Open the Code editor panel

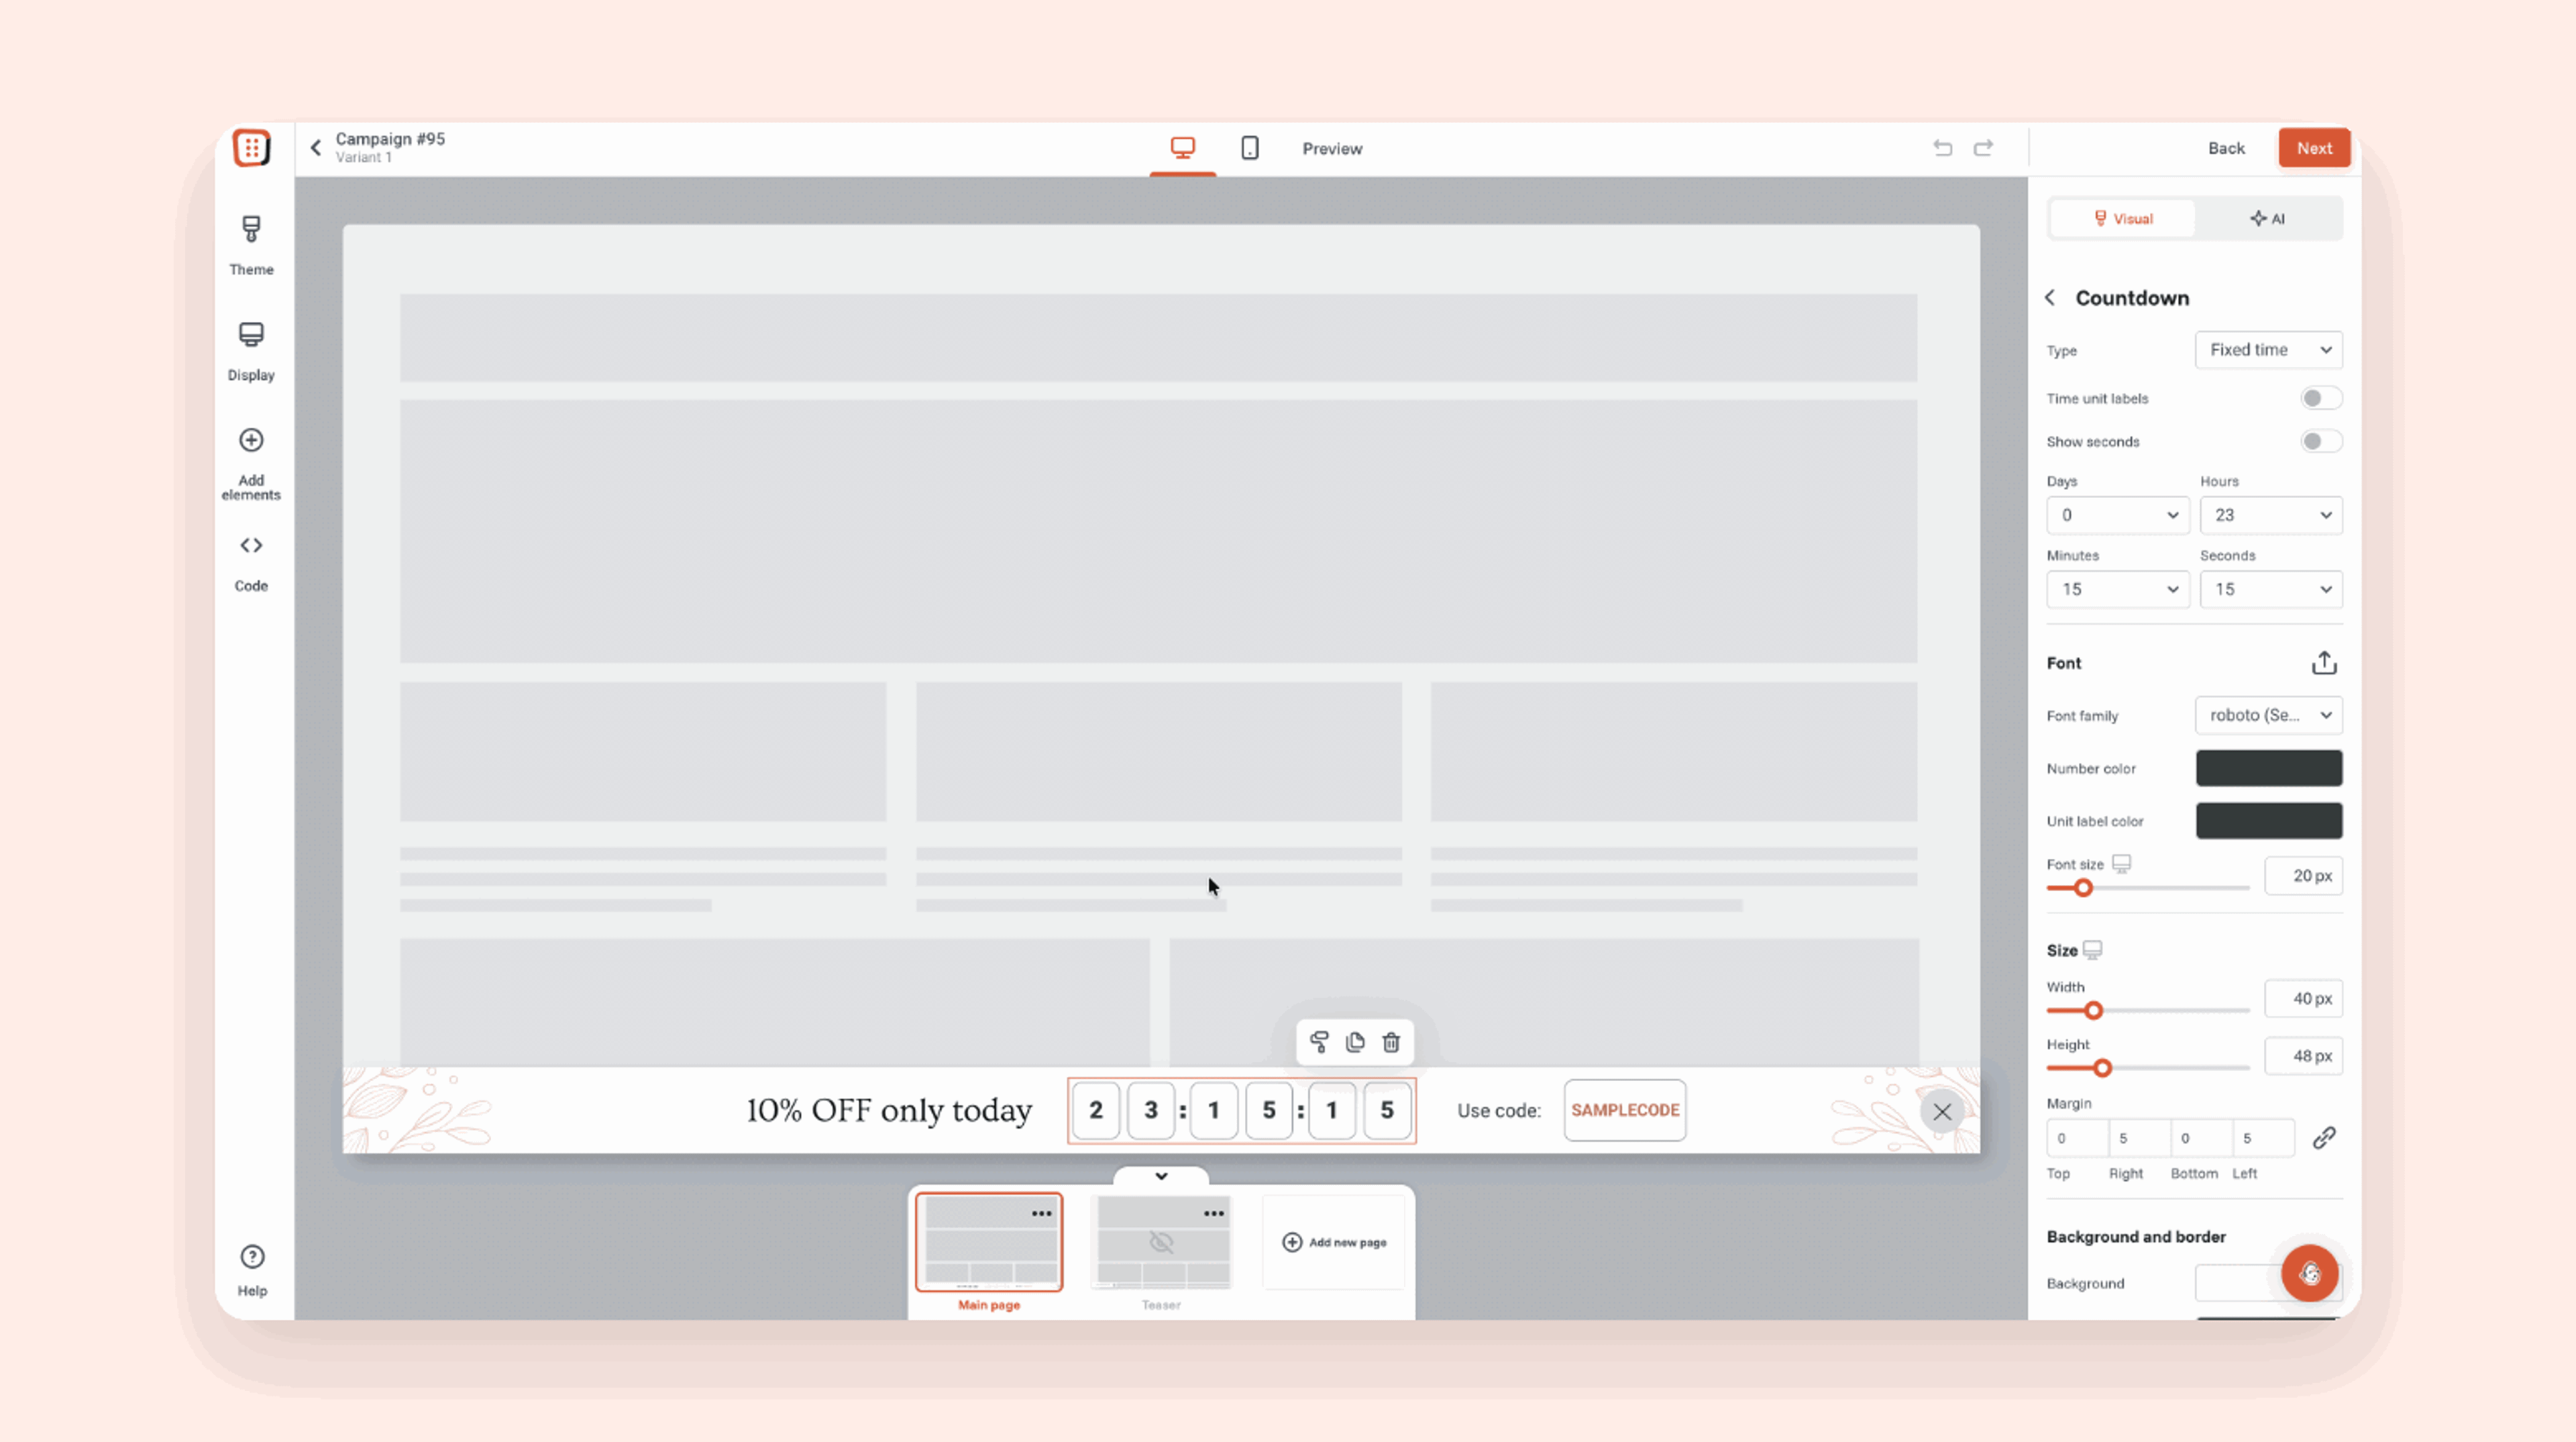251,563
